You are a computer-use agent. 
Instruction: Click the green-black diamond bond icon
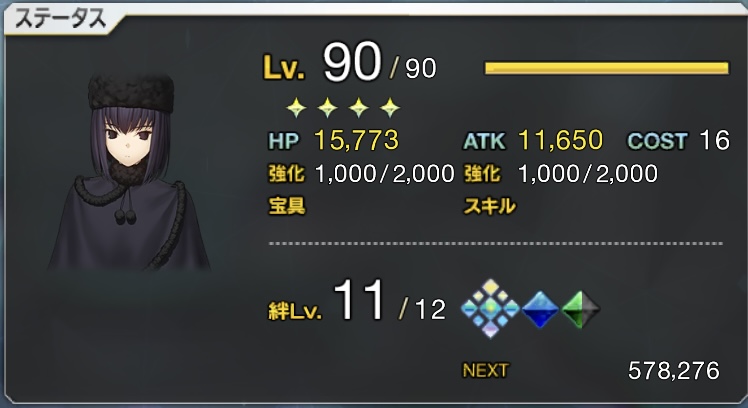coord(581,309)
